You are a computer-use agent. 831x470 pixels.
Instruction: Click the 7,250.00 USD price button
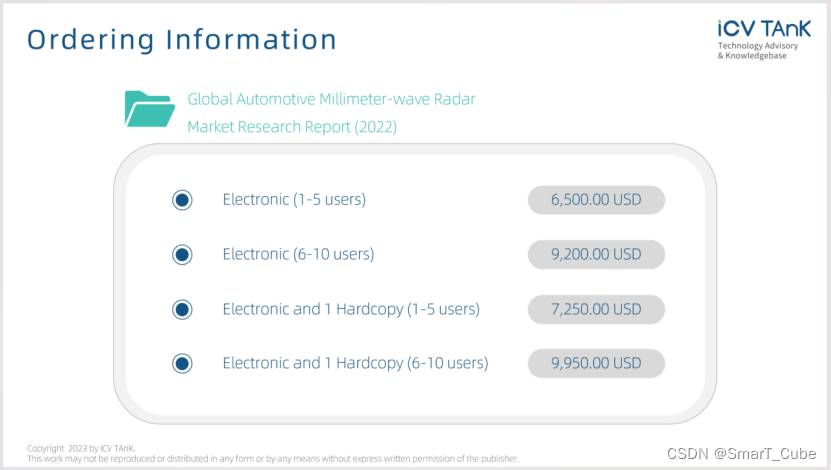(x=596, y=309)
